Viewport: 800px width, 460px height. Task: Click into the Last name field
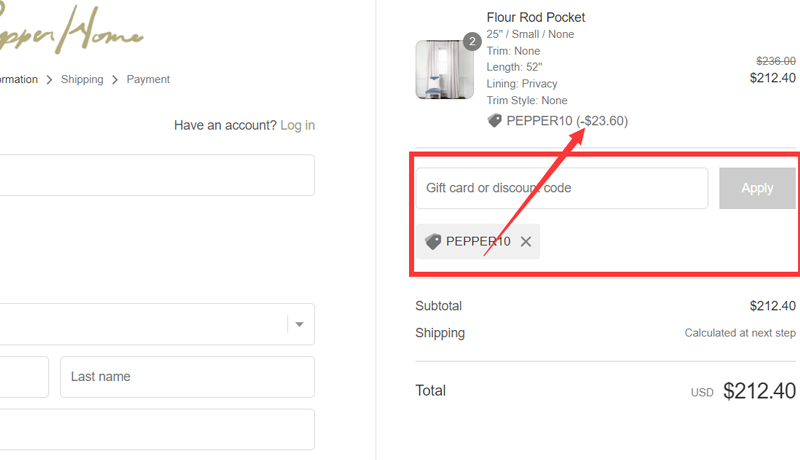pos(187,377)
